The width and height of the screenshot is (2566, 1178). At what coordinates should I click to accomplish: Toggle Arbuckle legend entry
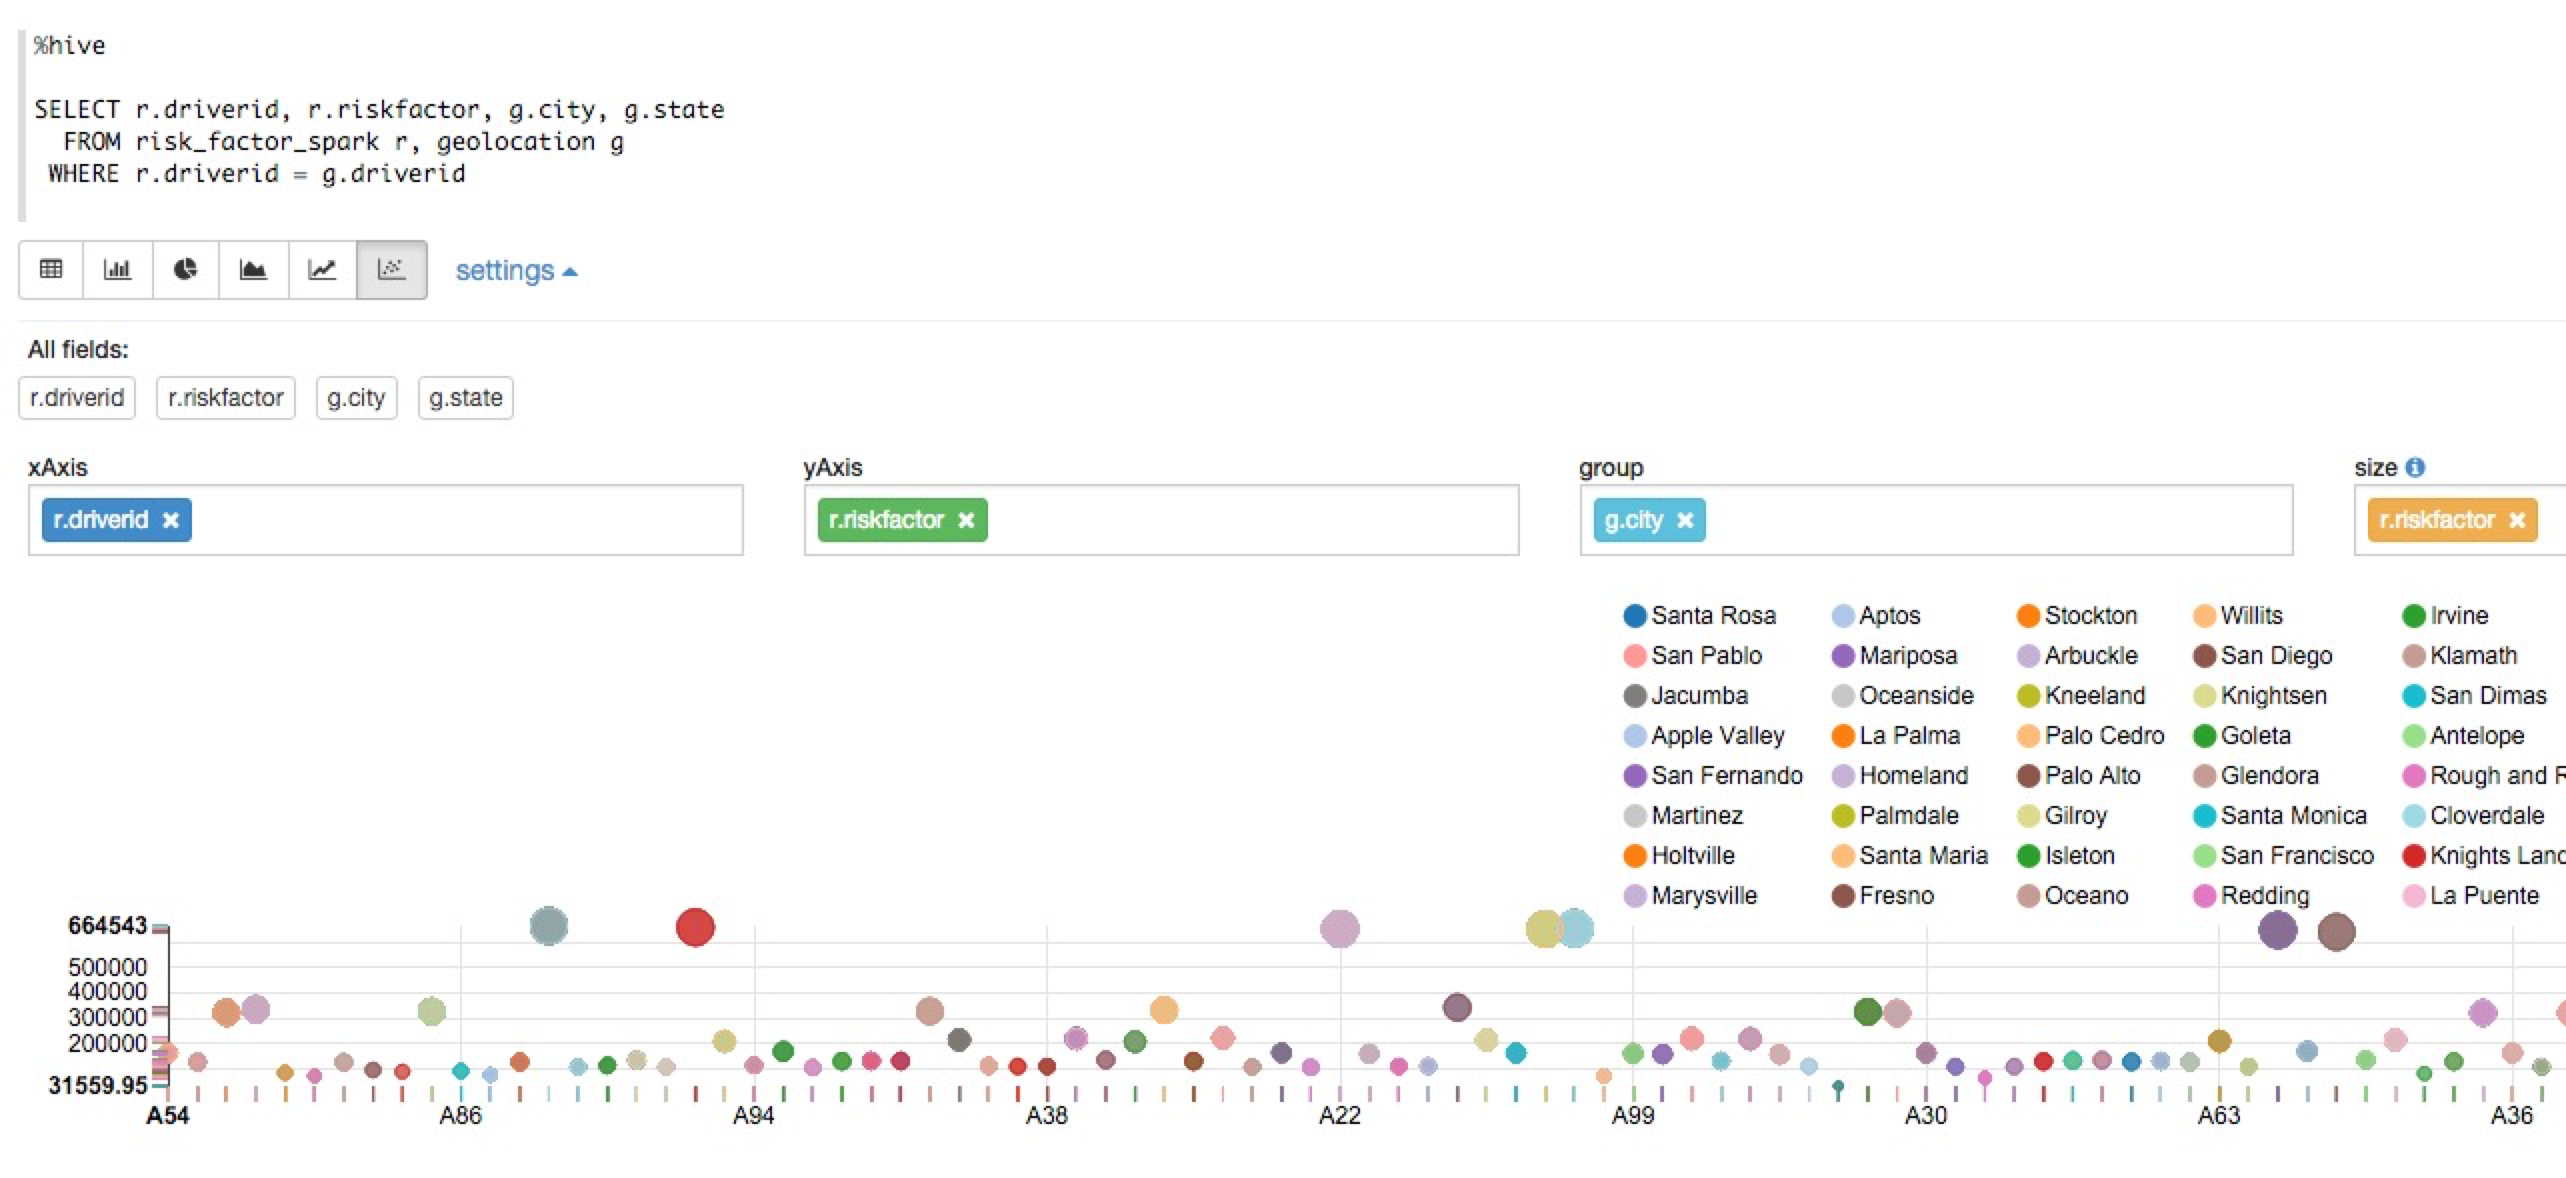(x=2078, y=655)
